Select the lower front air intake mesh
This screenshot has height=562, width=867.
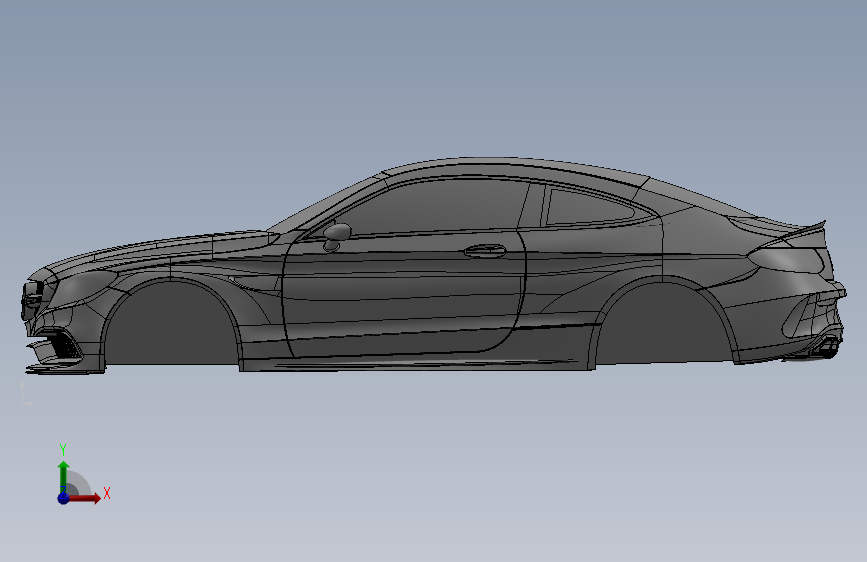64,347
